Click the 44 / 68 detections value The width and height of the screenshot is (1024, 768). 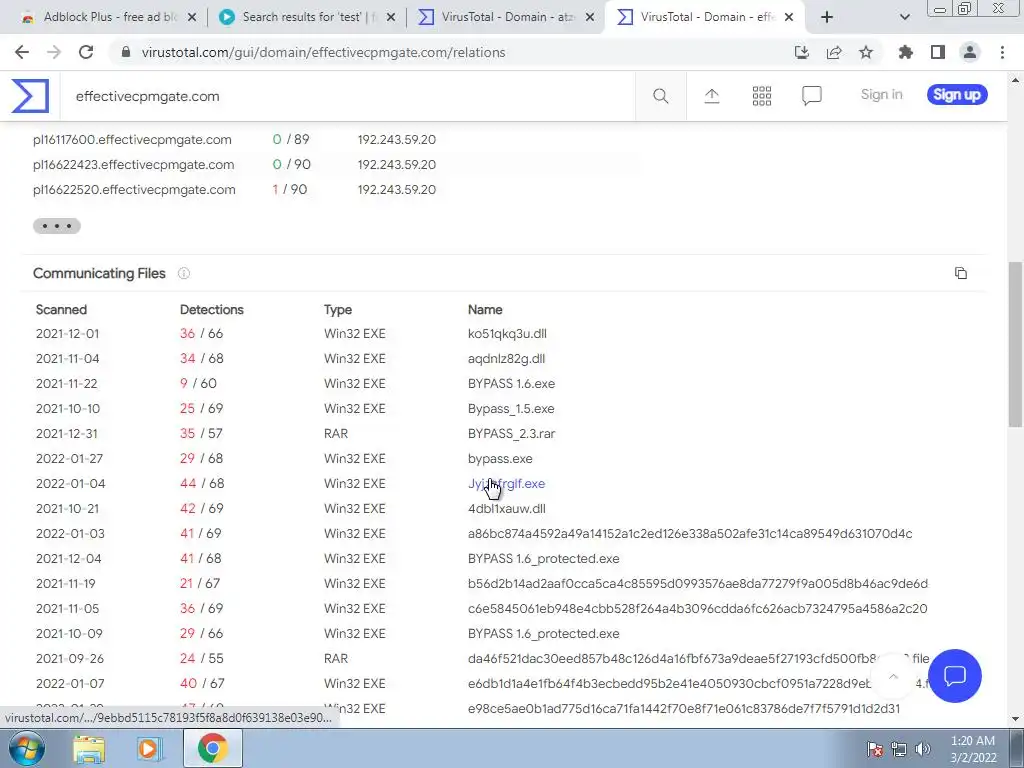[x=202, y=484]
